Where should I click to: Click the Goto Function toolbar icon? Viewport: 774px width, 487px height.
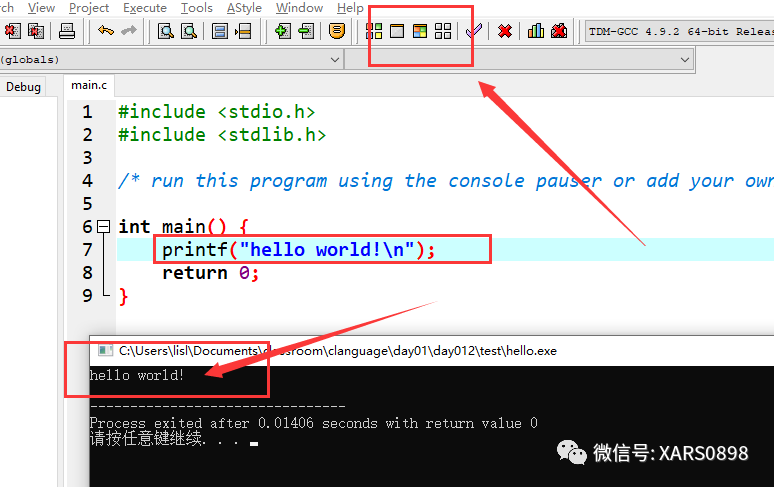[x=219, y=31]
